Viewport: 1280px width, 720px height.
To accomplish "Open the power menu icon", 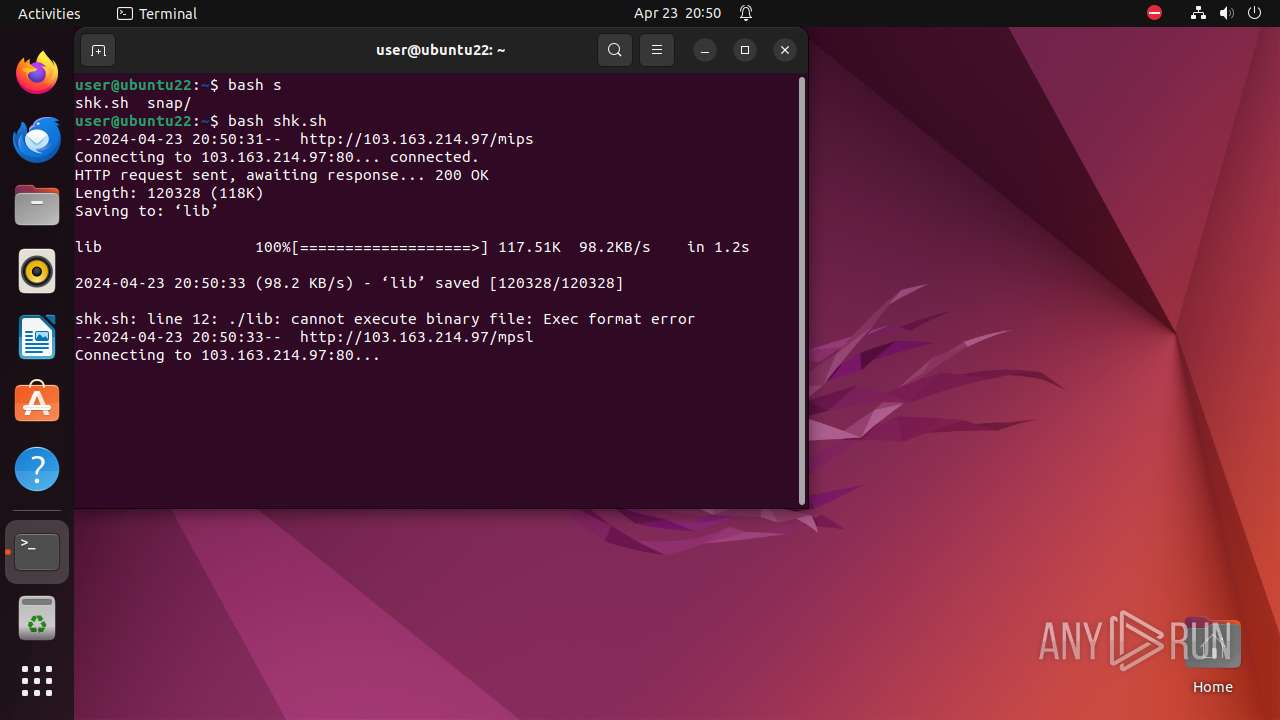I will point(1254,13).
